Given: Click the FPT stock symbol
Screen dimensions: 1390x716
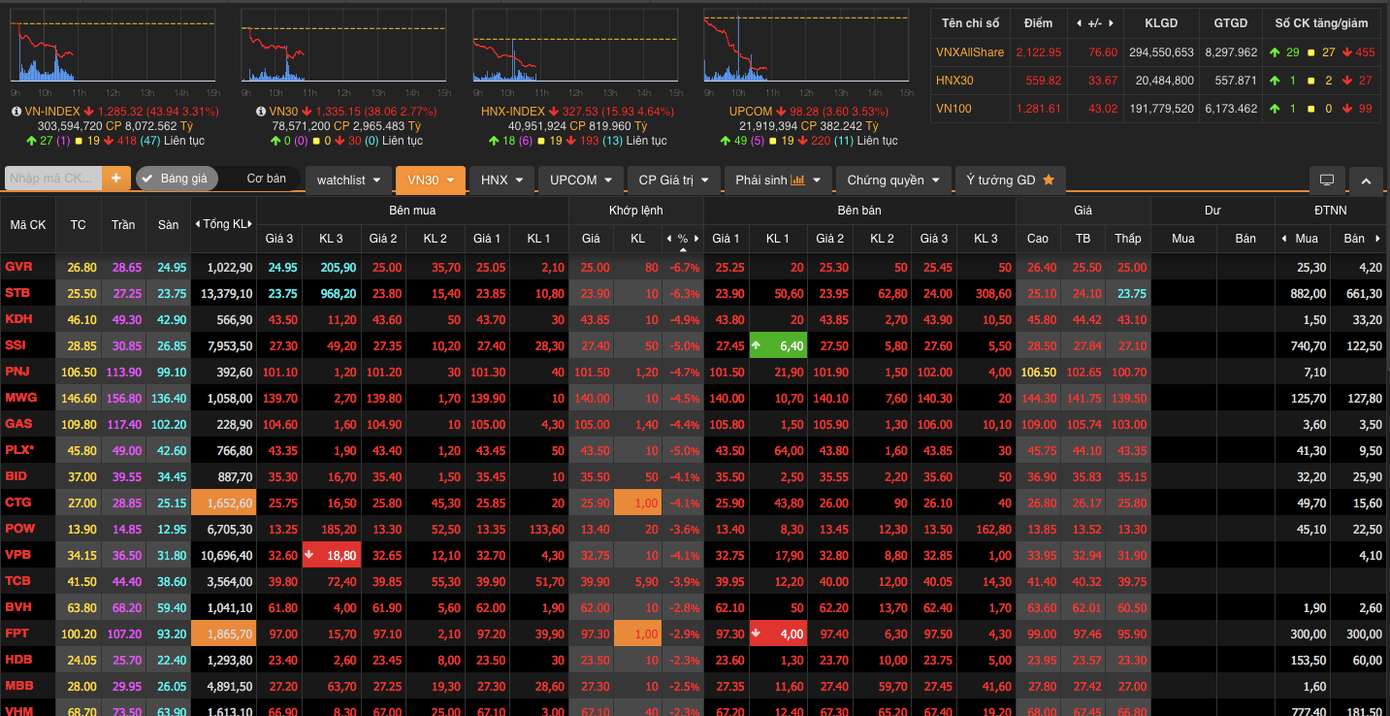Looking at the screenshot, I should tap(18, 633).
